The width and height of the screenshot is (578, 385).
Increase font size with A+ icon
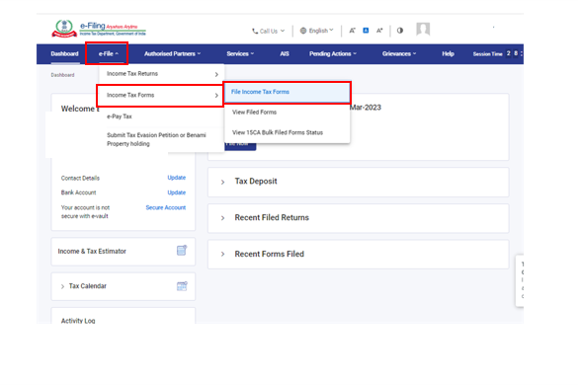pos(379,31)
